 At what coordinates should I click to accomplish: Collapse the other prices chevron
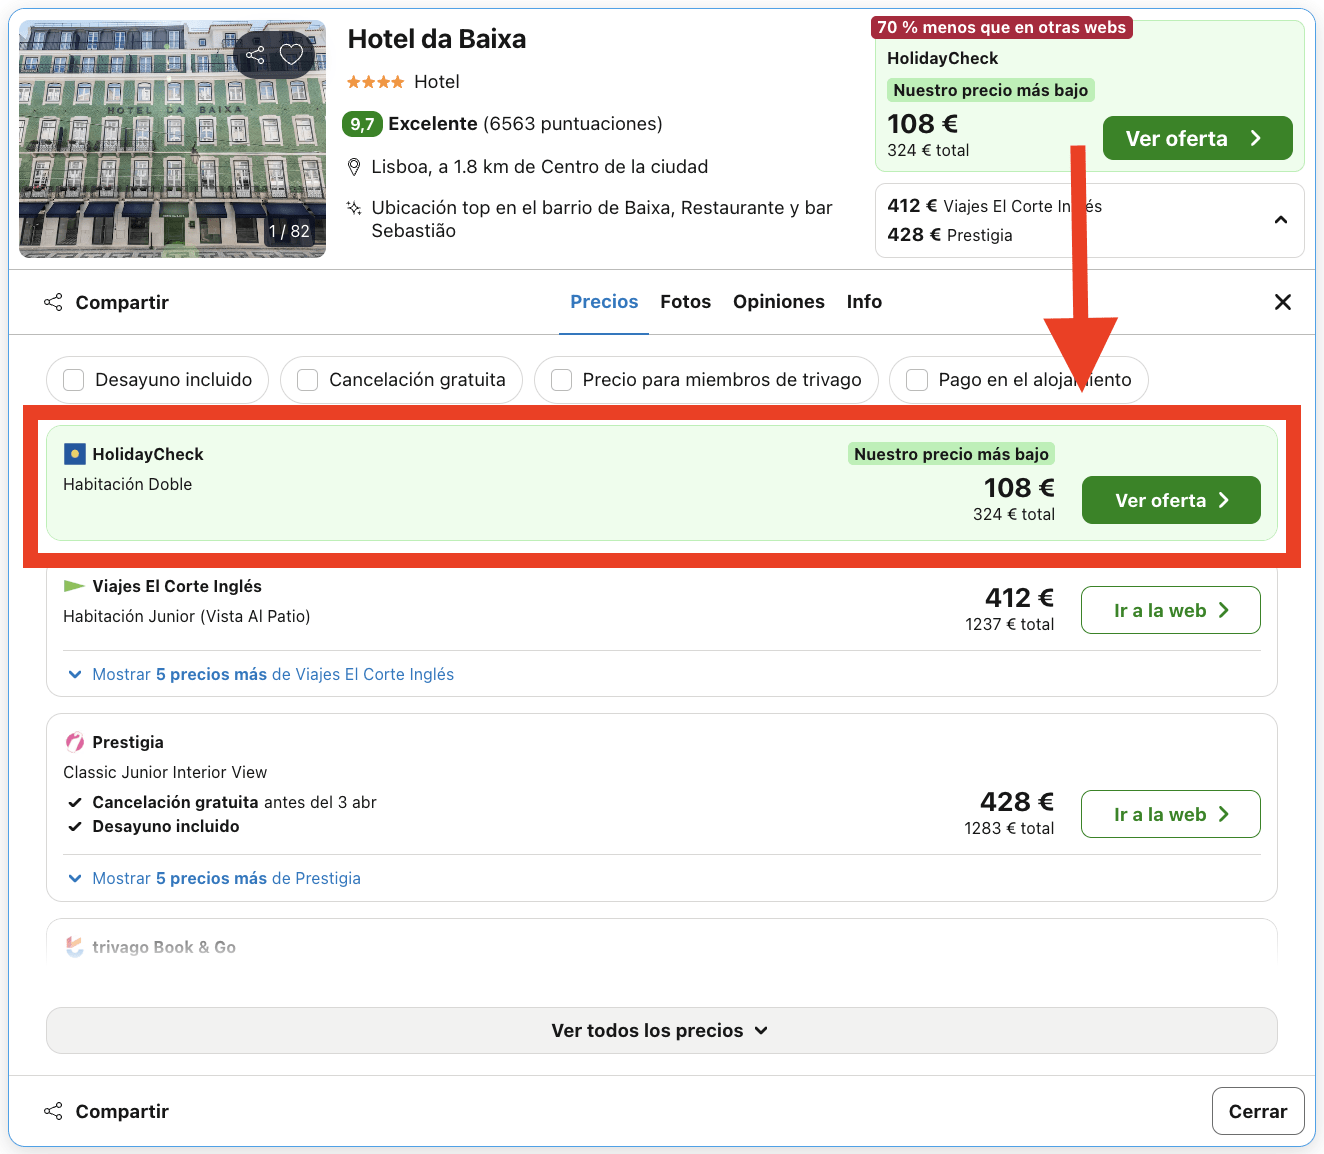click(1281, 220)
